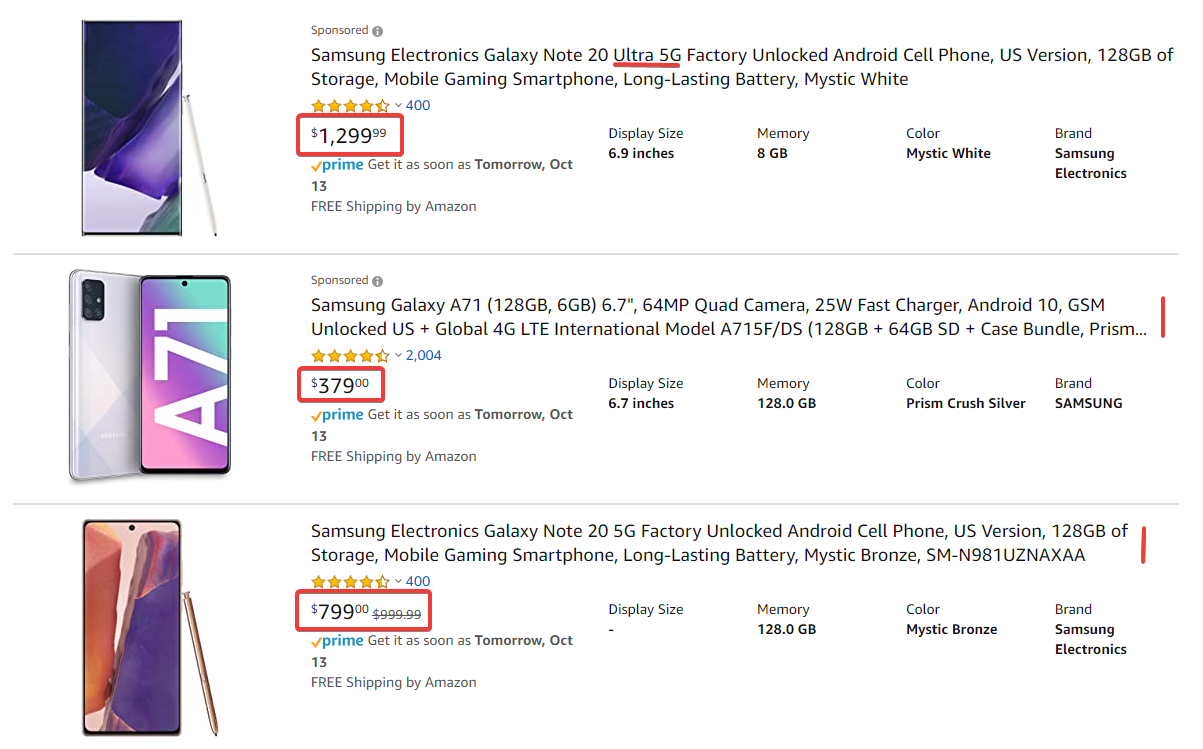Expand the rating dropdown arrow beside 400 on the first listing
Image resolution: width=1203 pixels, height=749 pixels.
tap(398, 106)
